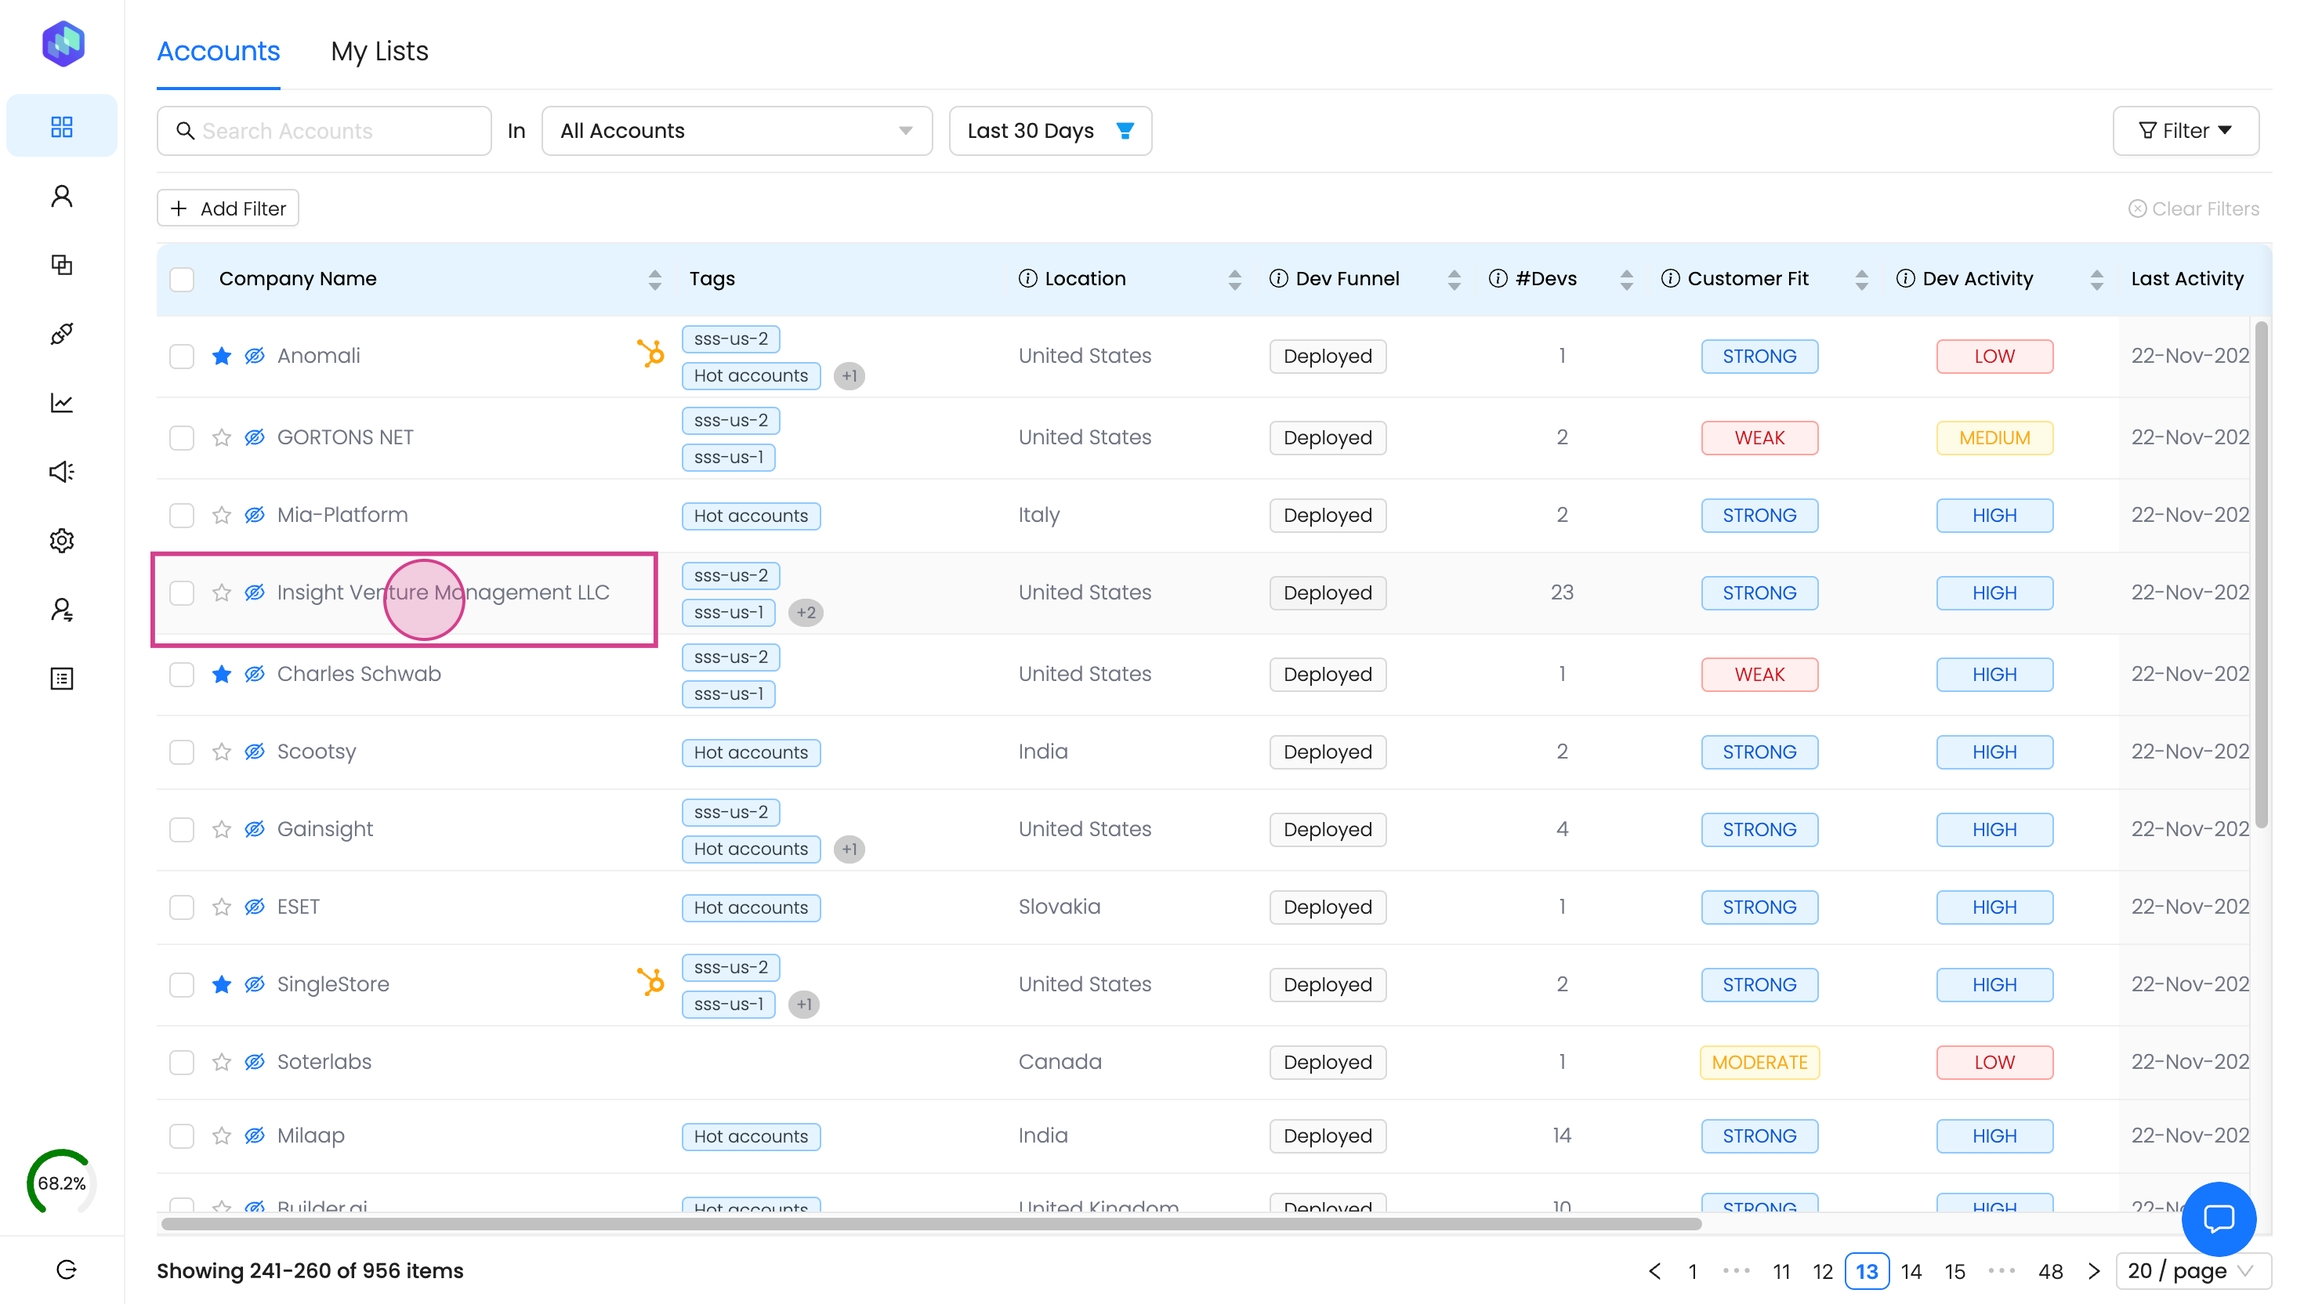Viewport: 2304px width, 1304px height.
Task: Star the Mia-Platform account
Action: 222,515
